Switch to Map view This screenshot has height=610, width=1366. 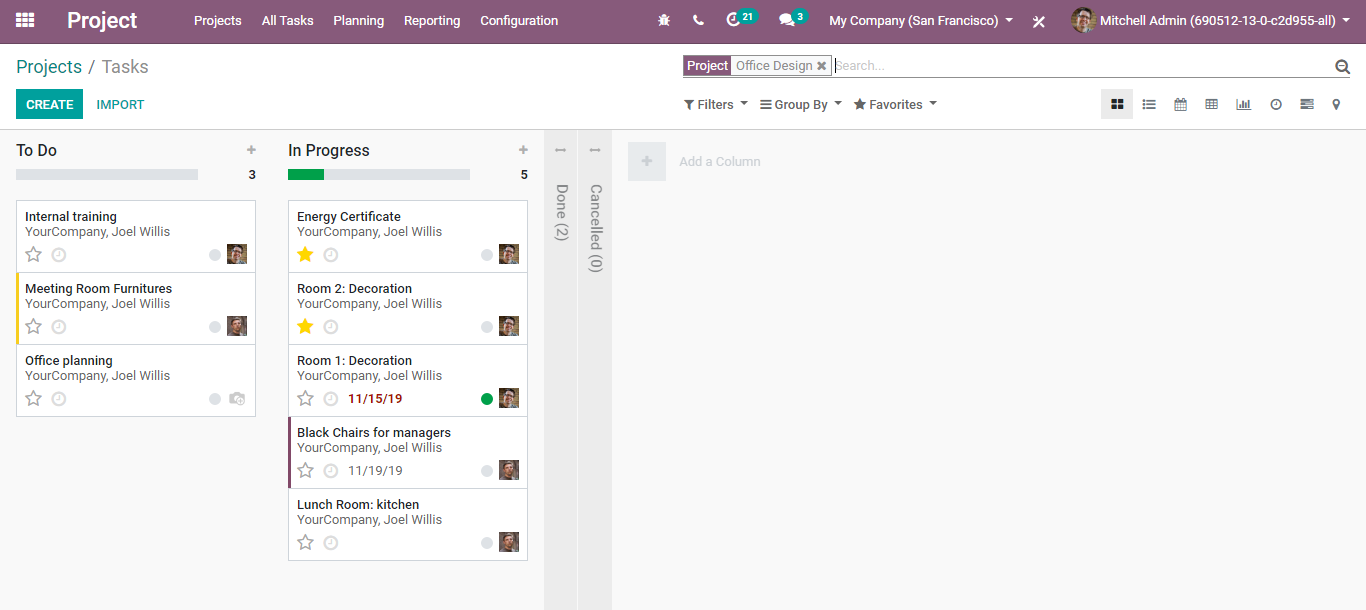tap(1336, 104)
